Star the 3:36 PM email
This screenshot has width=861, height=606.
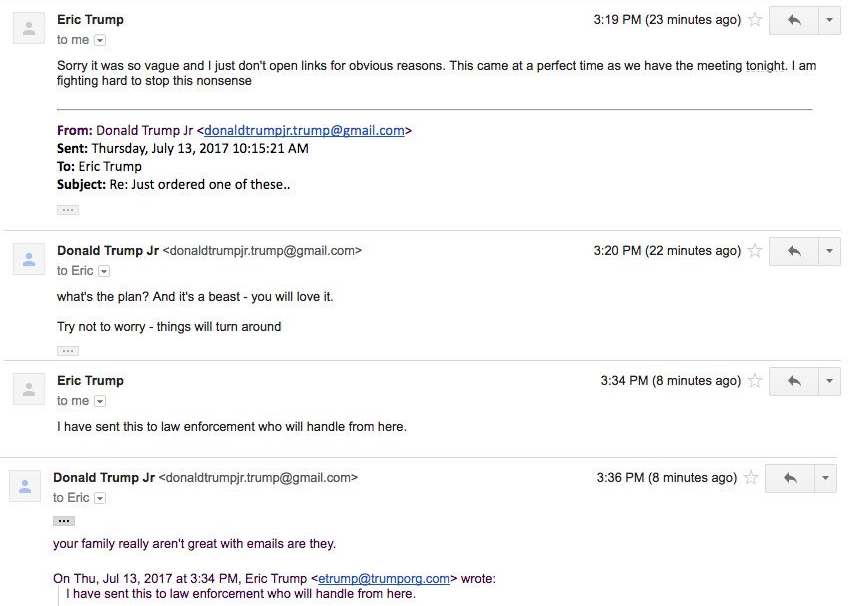point(751,478)
